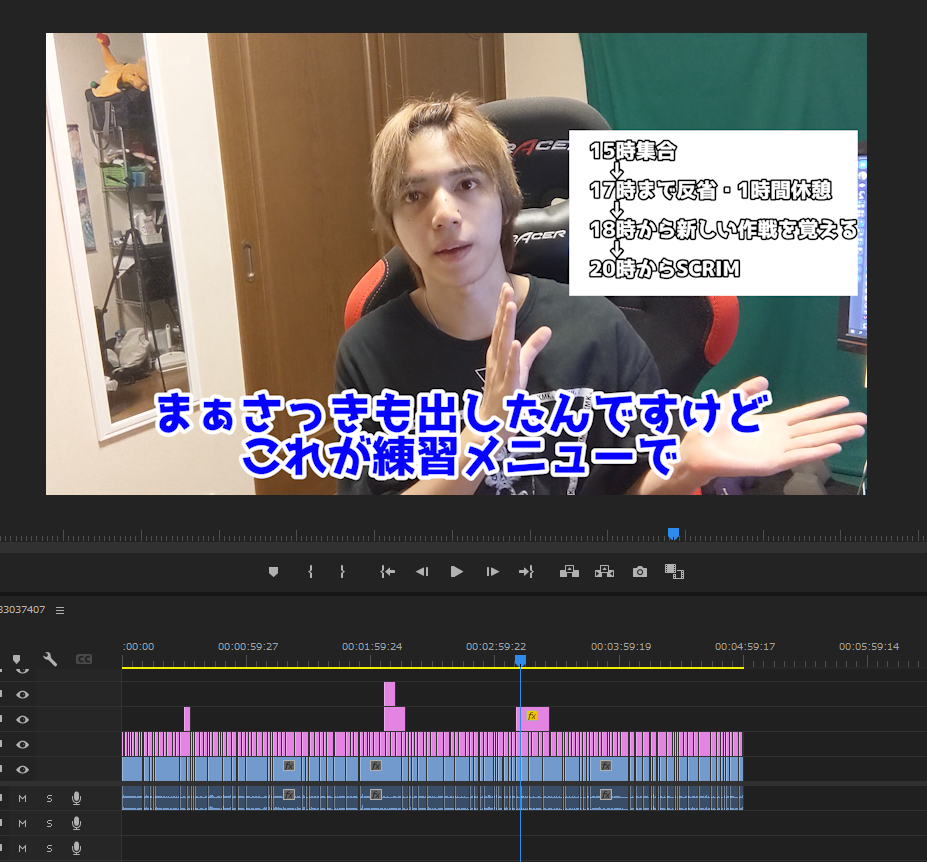Hide the track with the blue video clips
Image resolution: width=927 pixels, height=862 pixels.
22,769
